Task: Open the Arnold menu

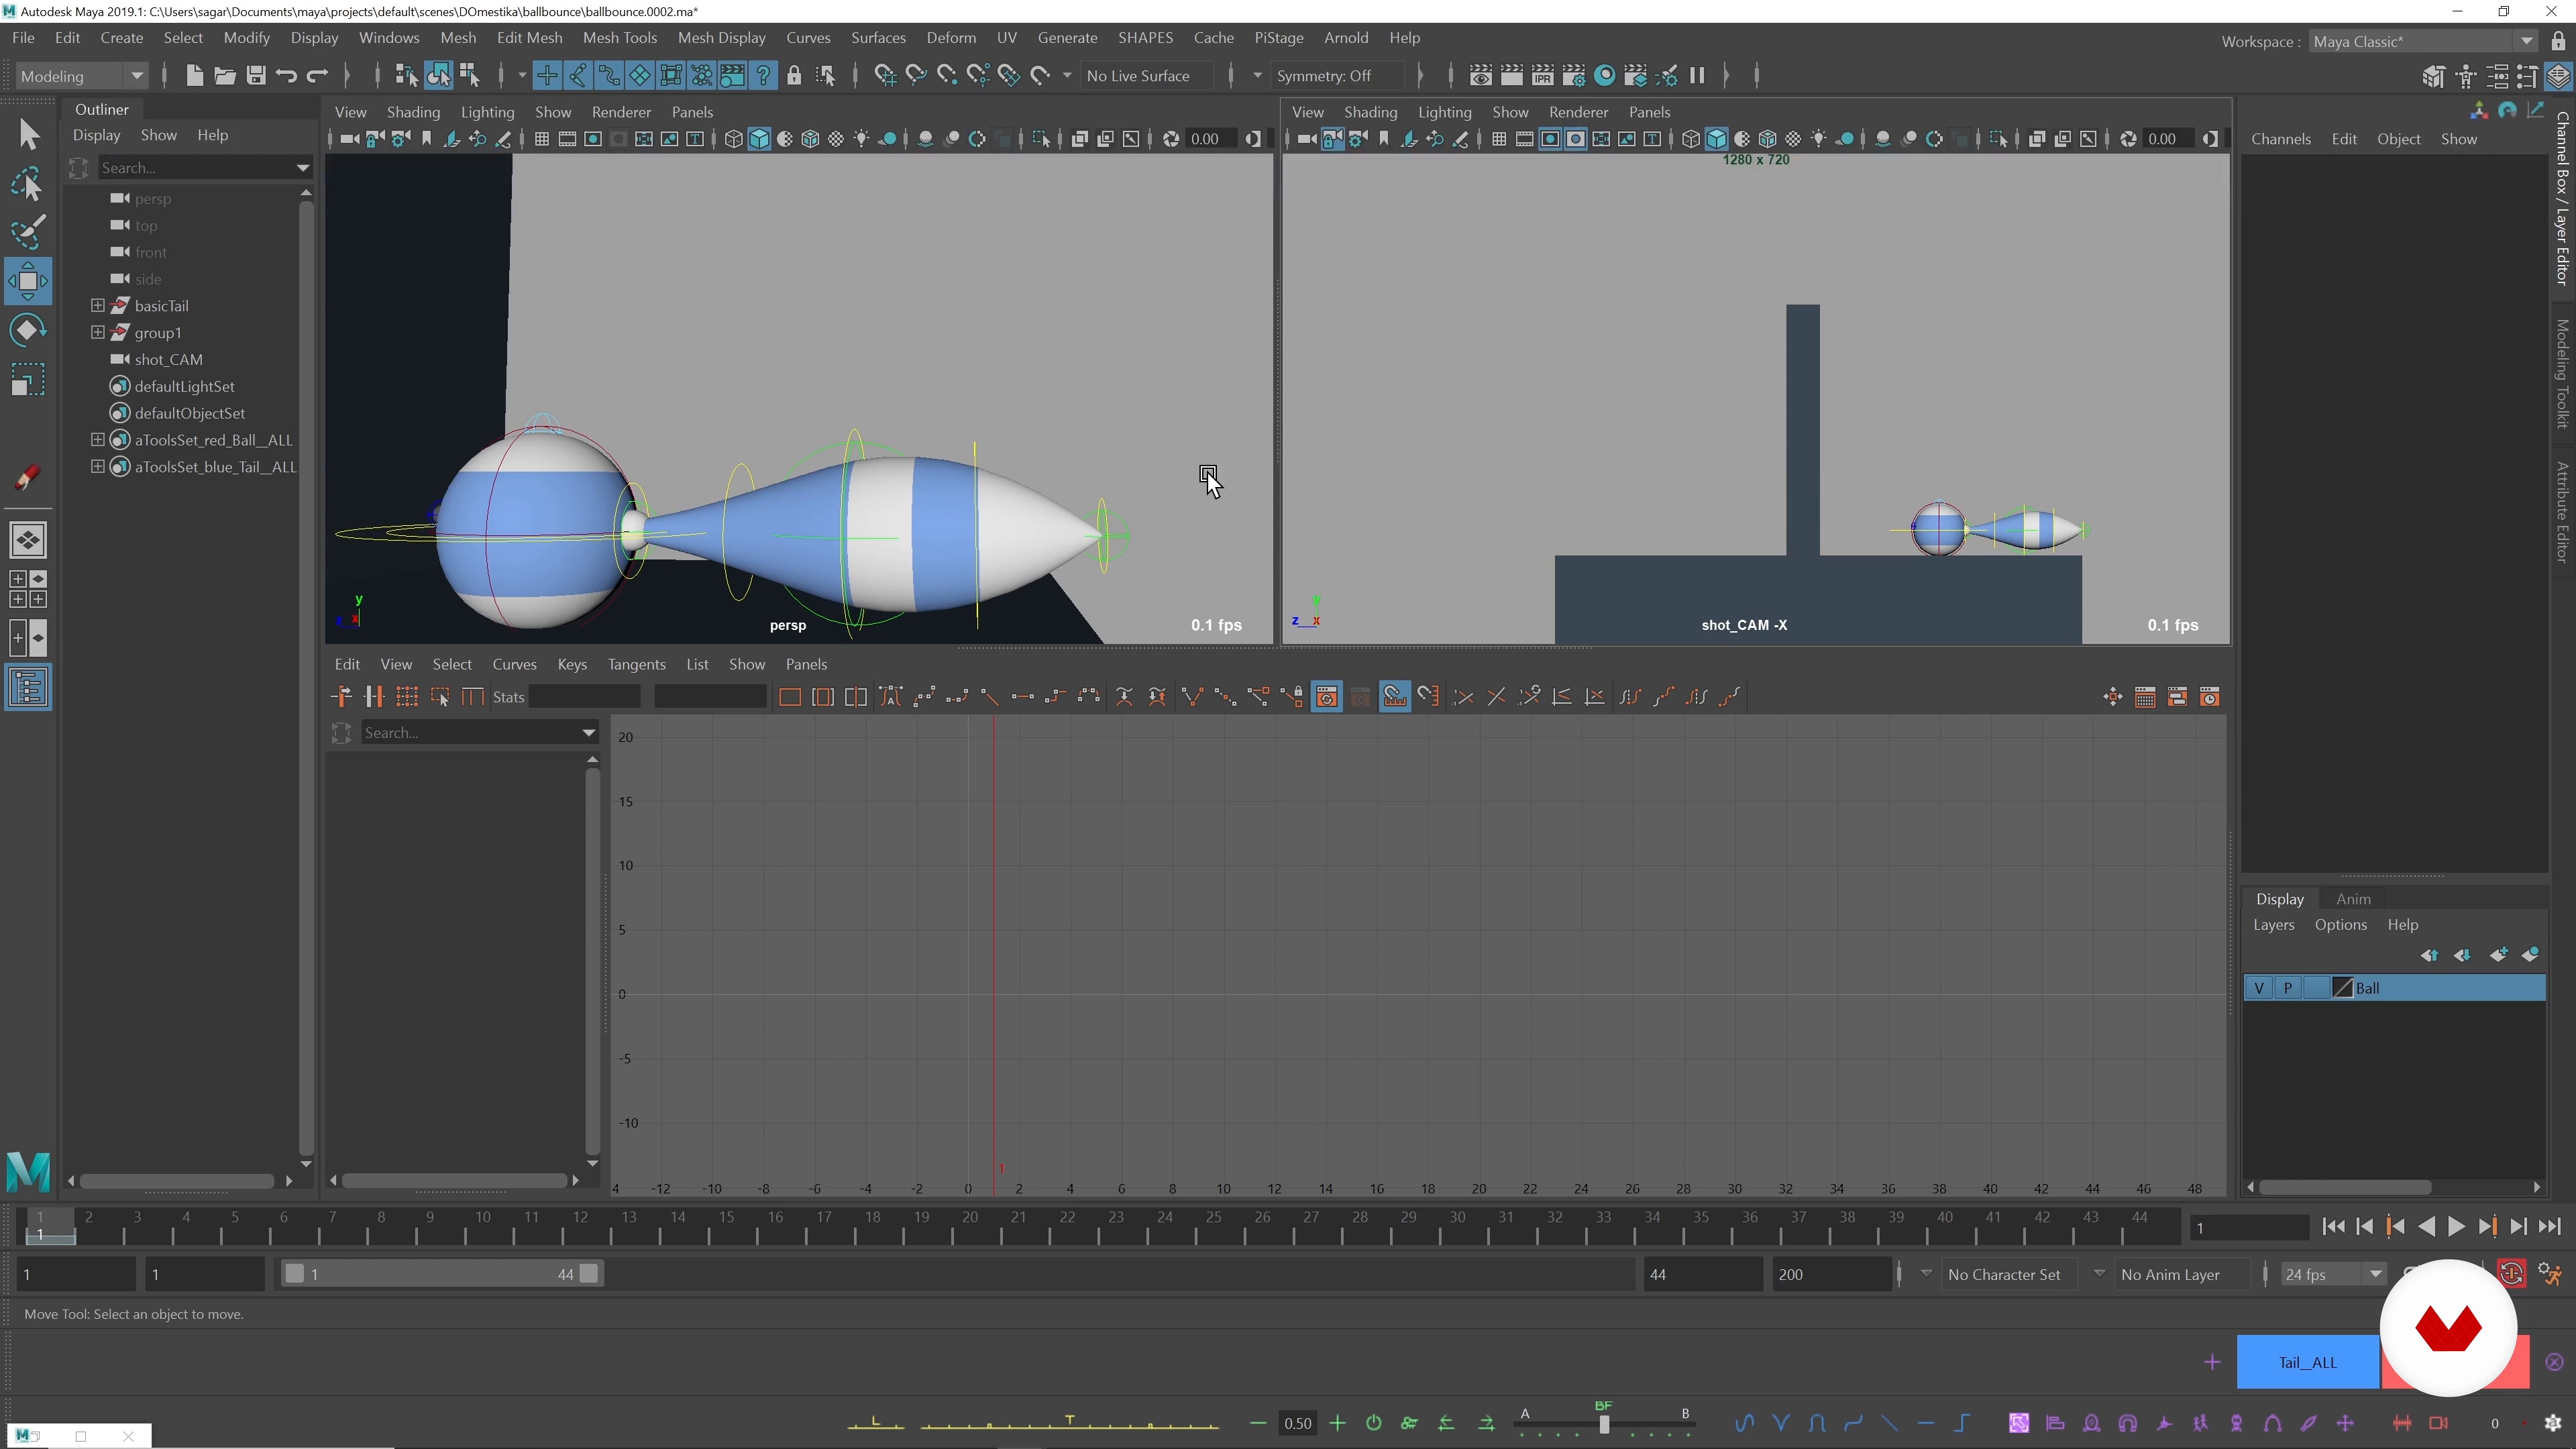Action: 1345,38
